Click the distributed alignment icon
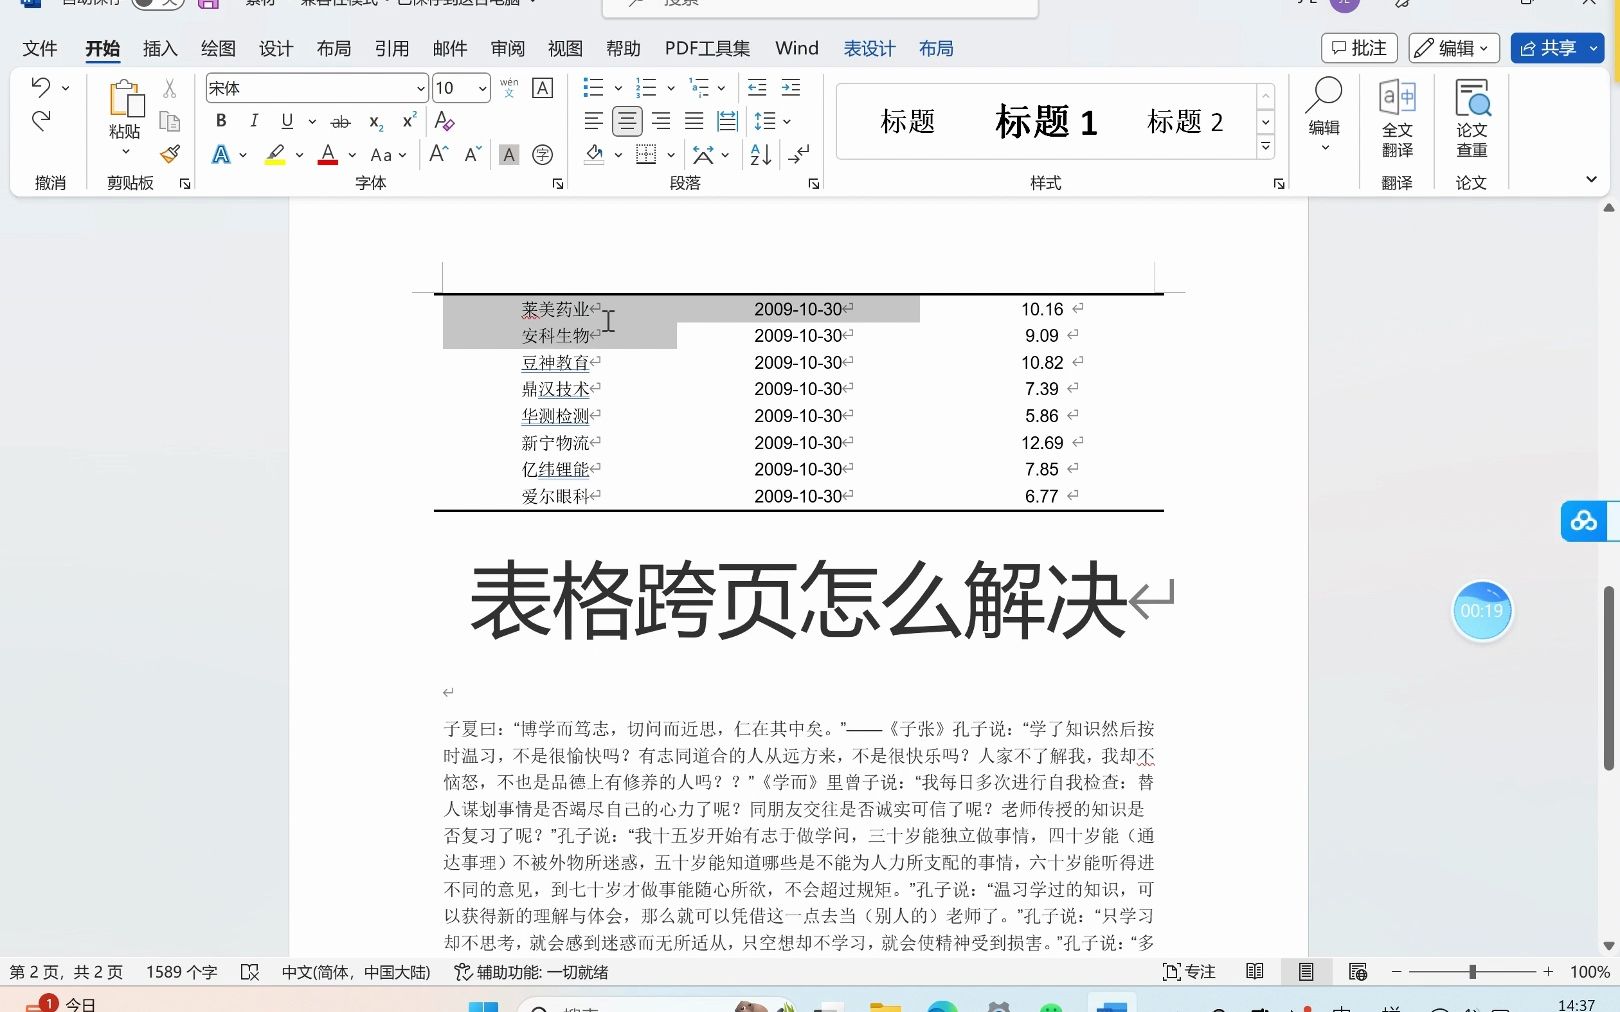1620x1012 pixels. point(728,121)
